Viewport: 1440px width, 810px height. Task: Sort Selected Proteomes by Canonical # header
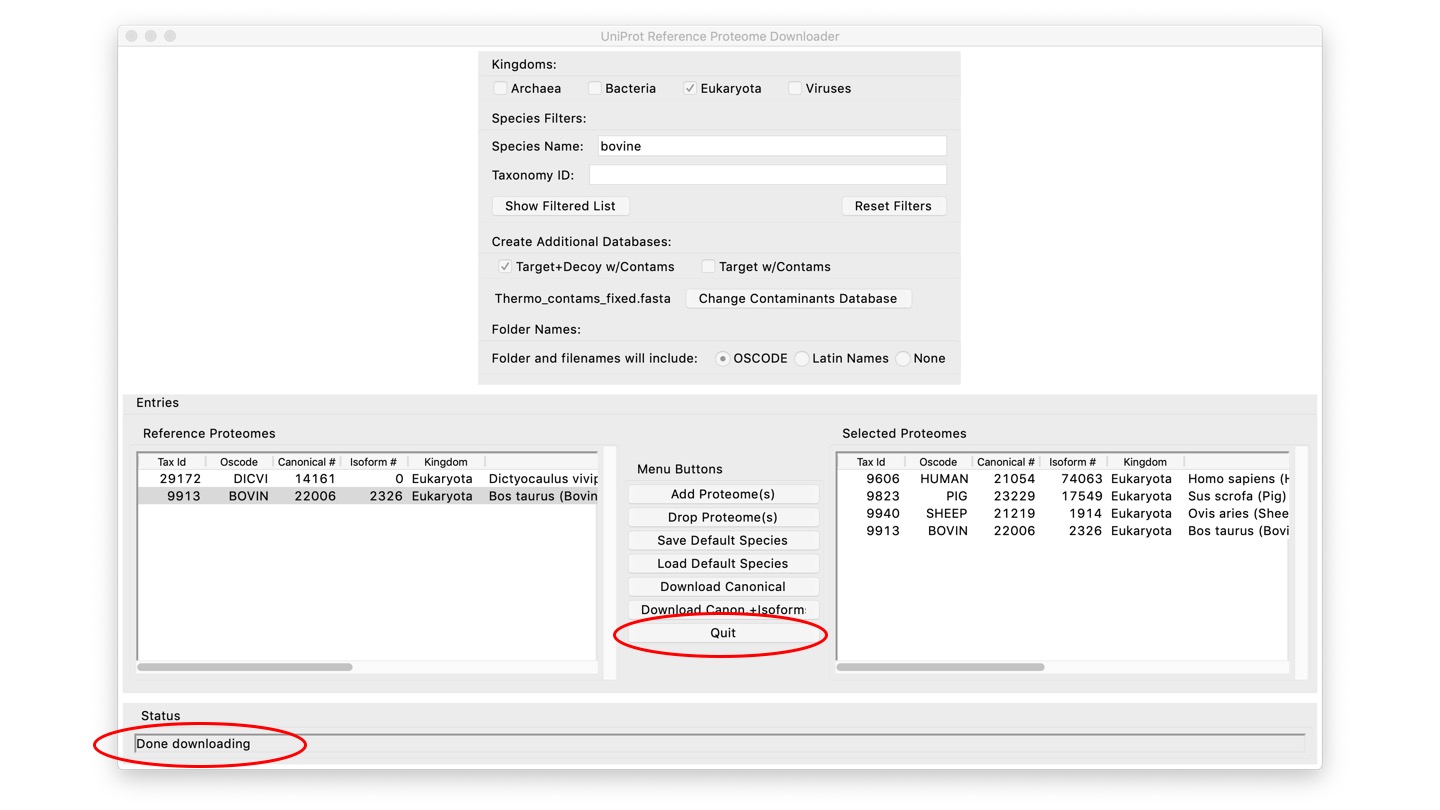click(1006, 462)
